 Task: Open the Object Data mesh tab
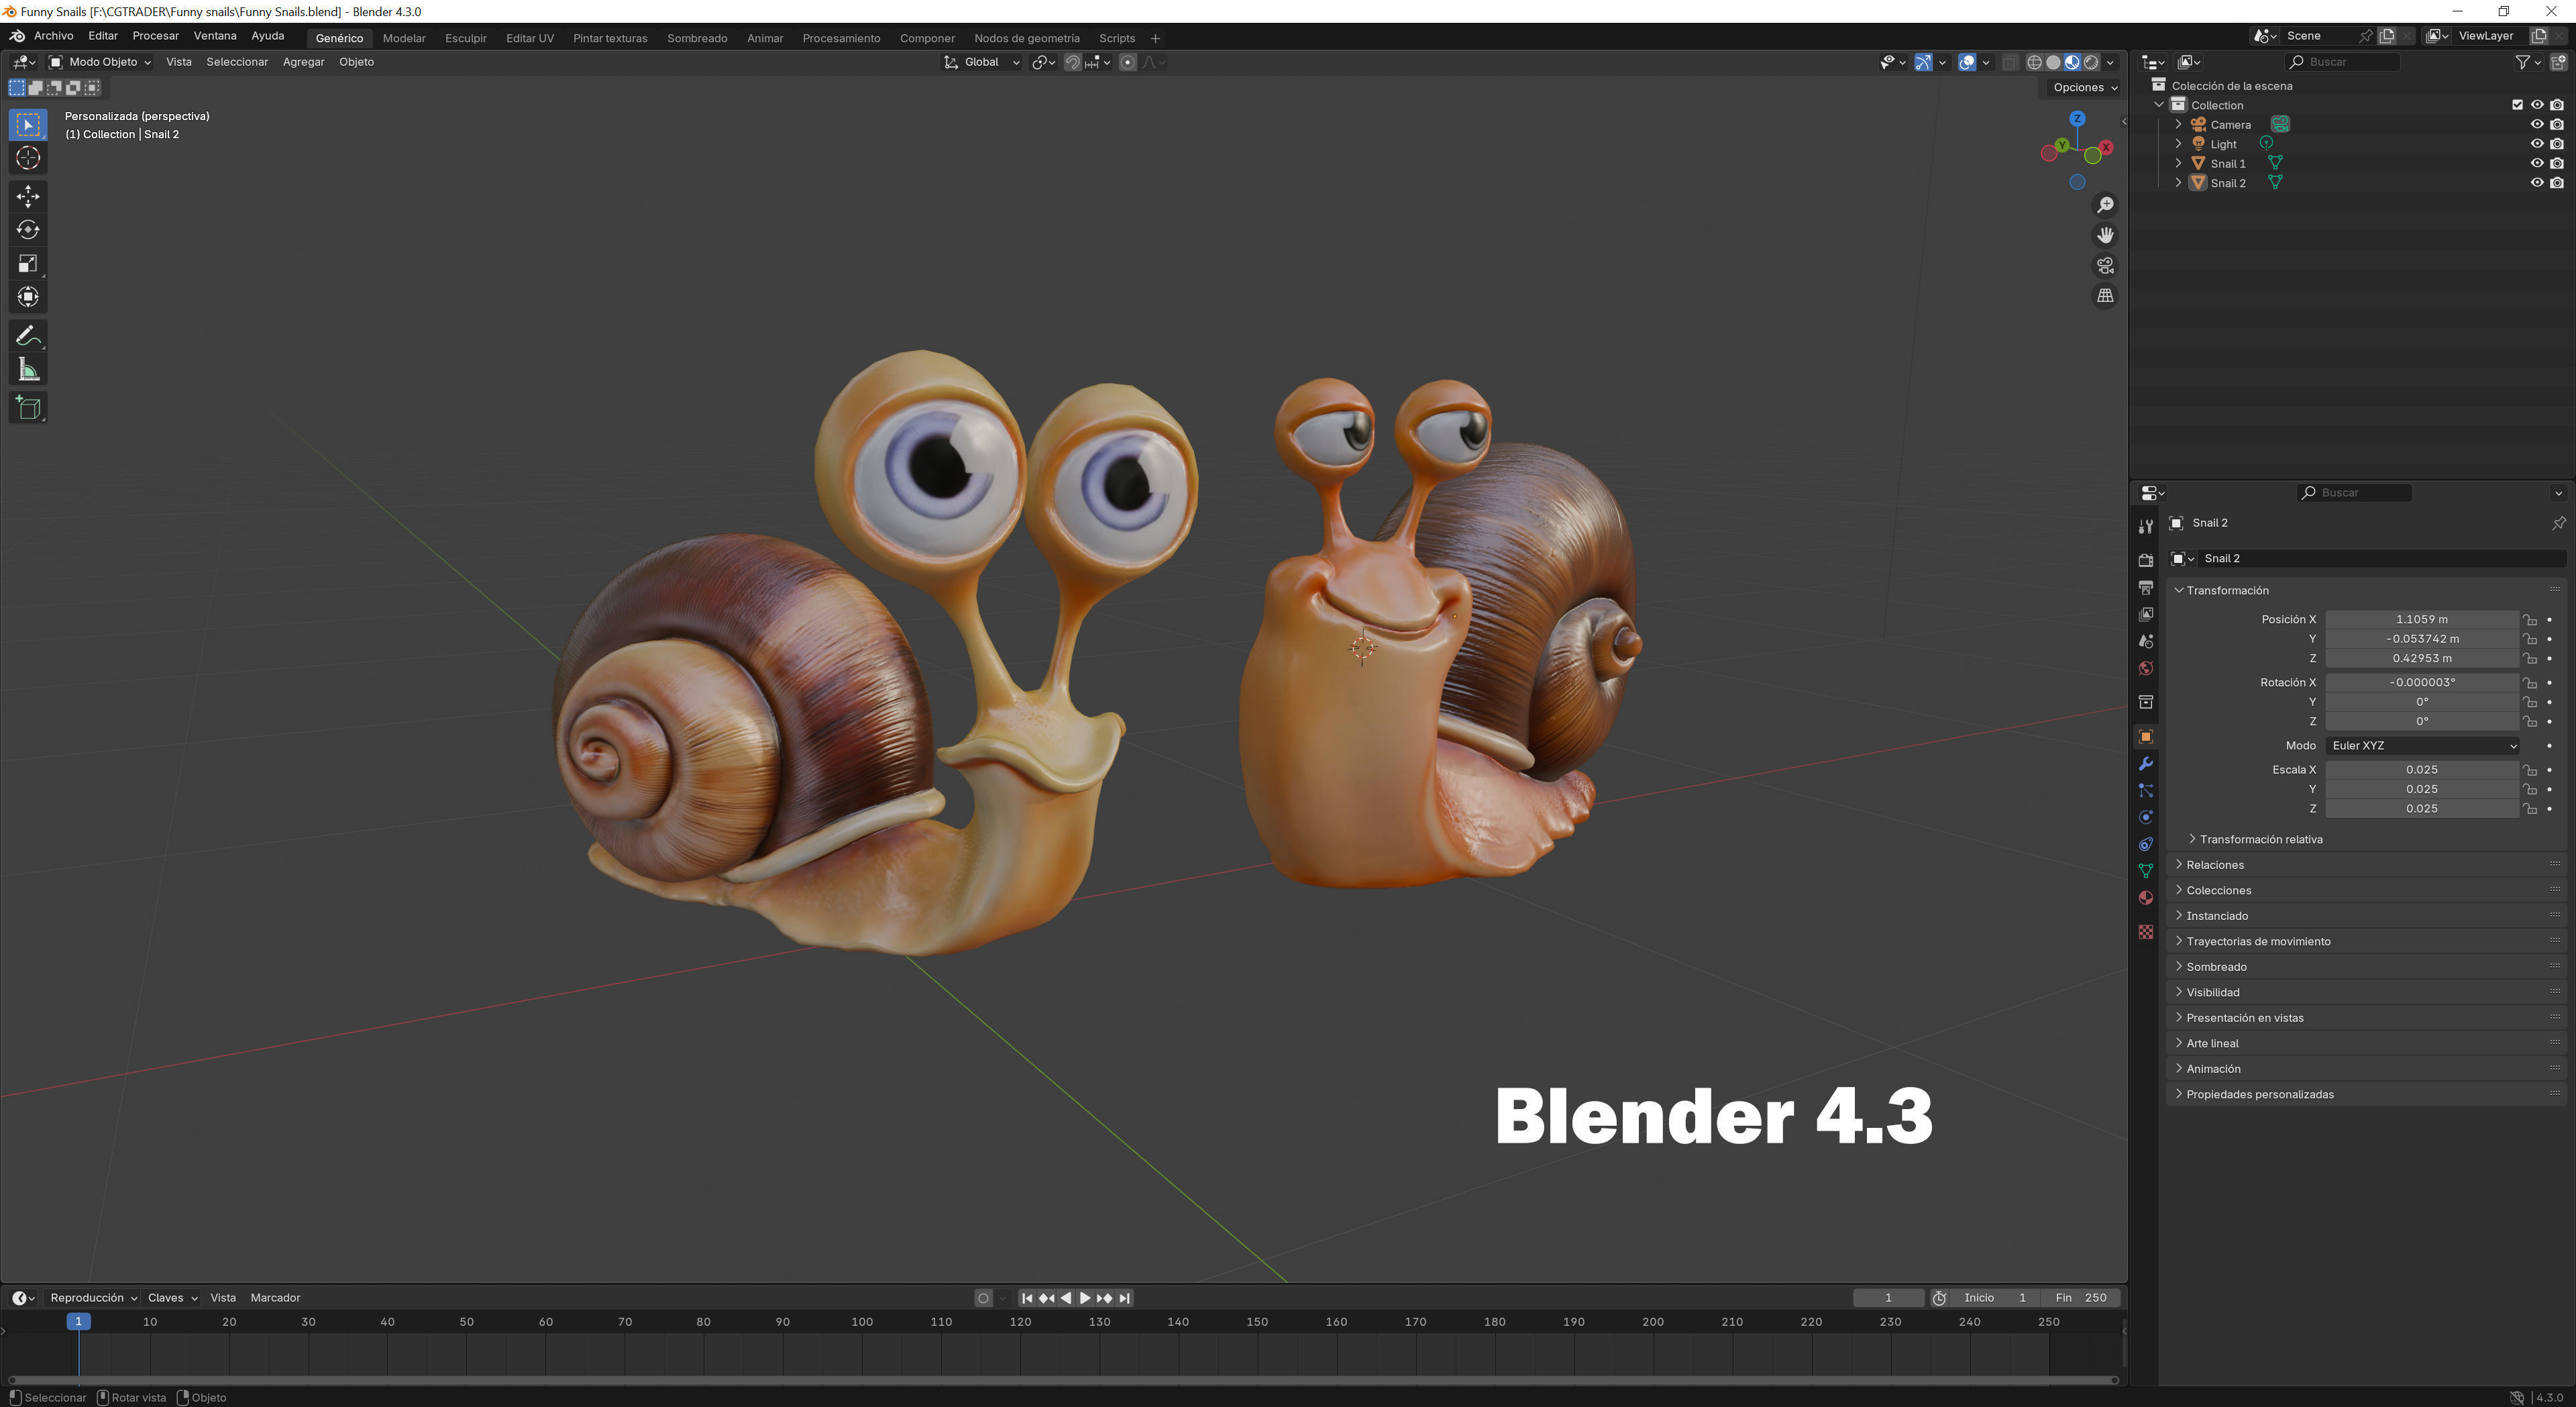2145,872
